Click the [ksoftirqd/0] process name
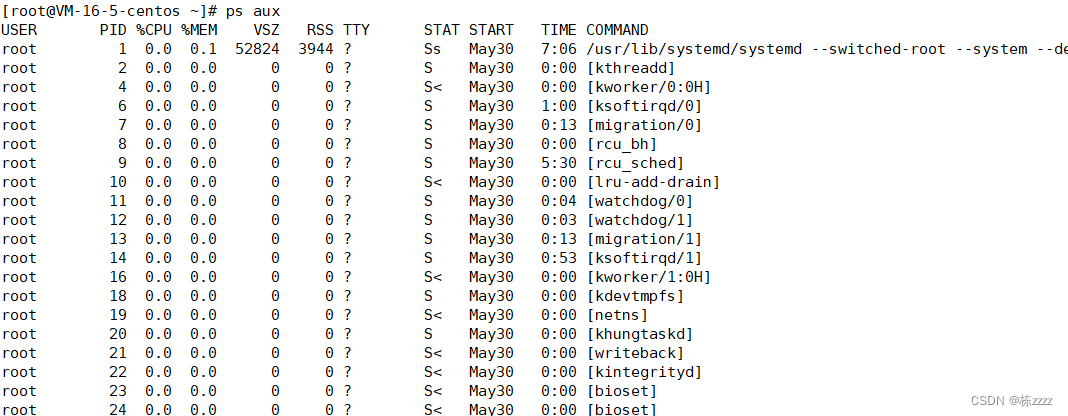 point(644,106)
